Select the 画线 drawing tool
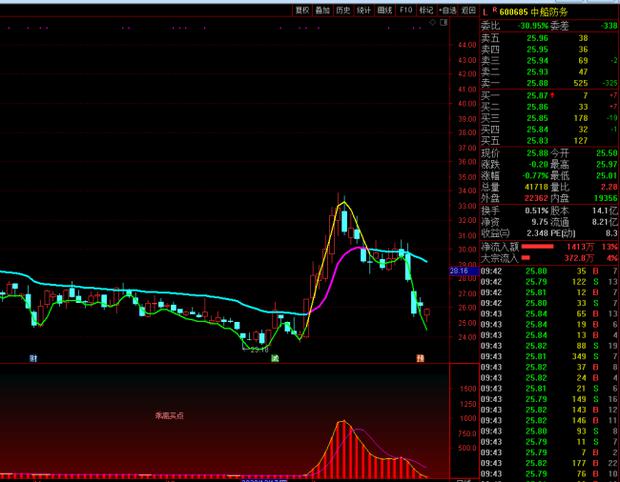This screenshot has width=620, height=482. pos(385,10)
